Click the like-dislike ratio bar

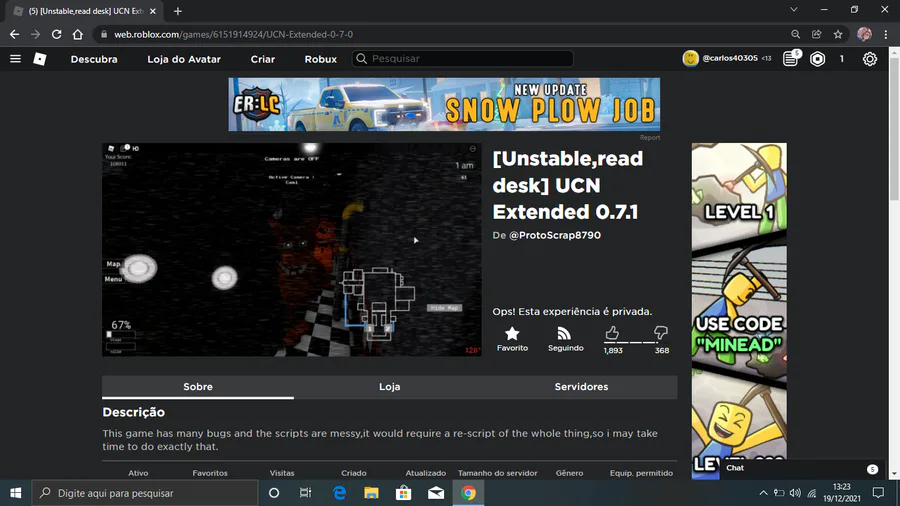coord(637,342)
